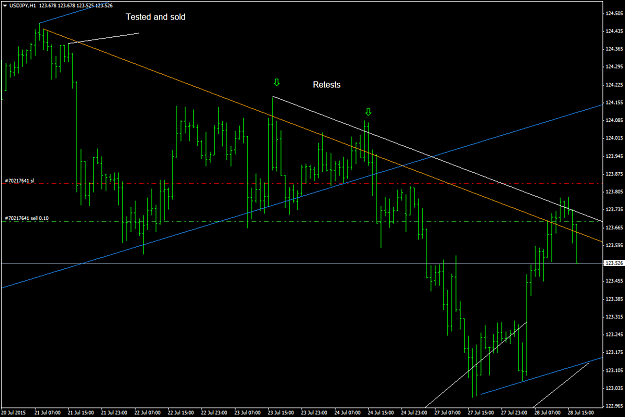Viewport: 625px width, 417px height.
Task: Click the 124.225 price axis label
Action: (x=614, y=85)
